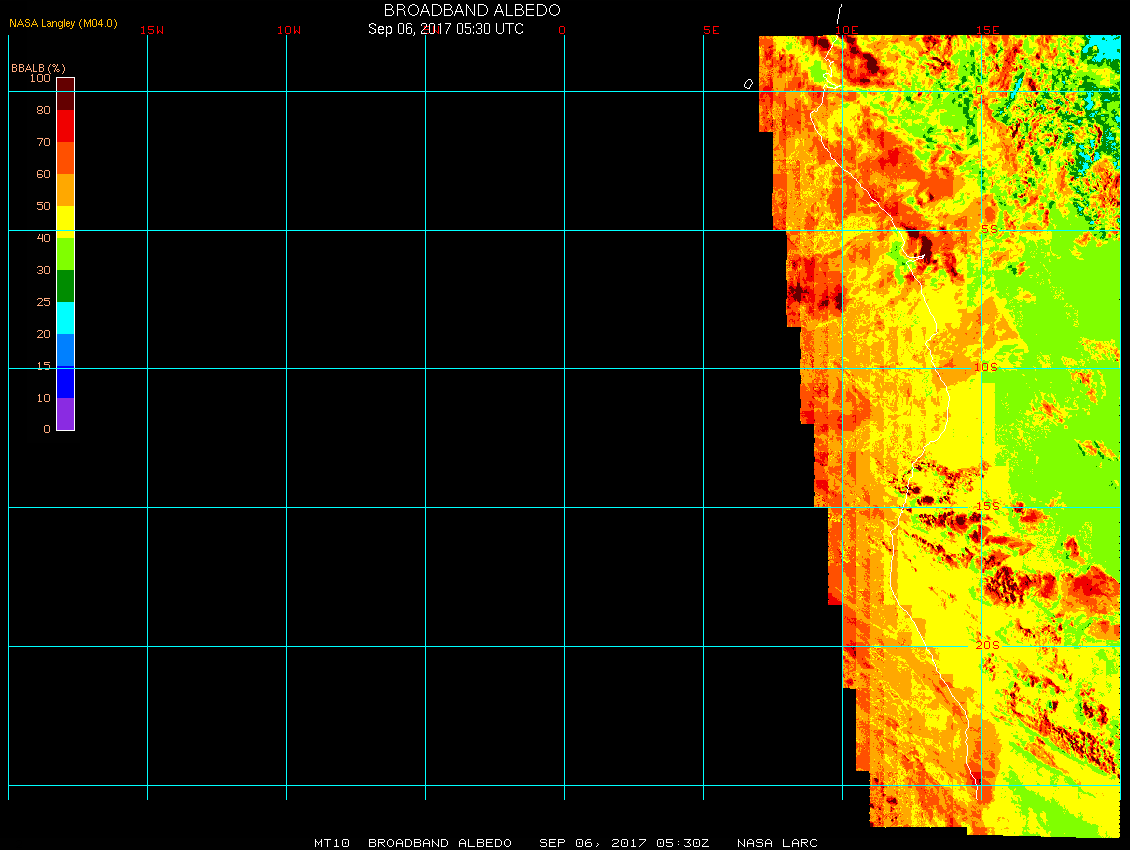Select the 10S latitude label
1130x850 pixels.
986,367
